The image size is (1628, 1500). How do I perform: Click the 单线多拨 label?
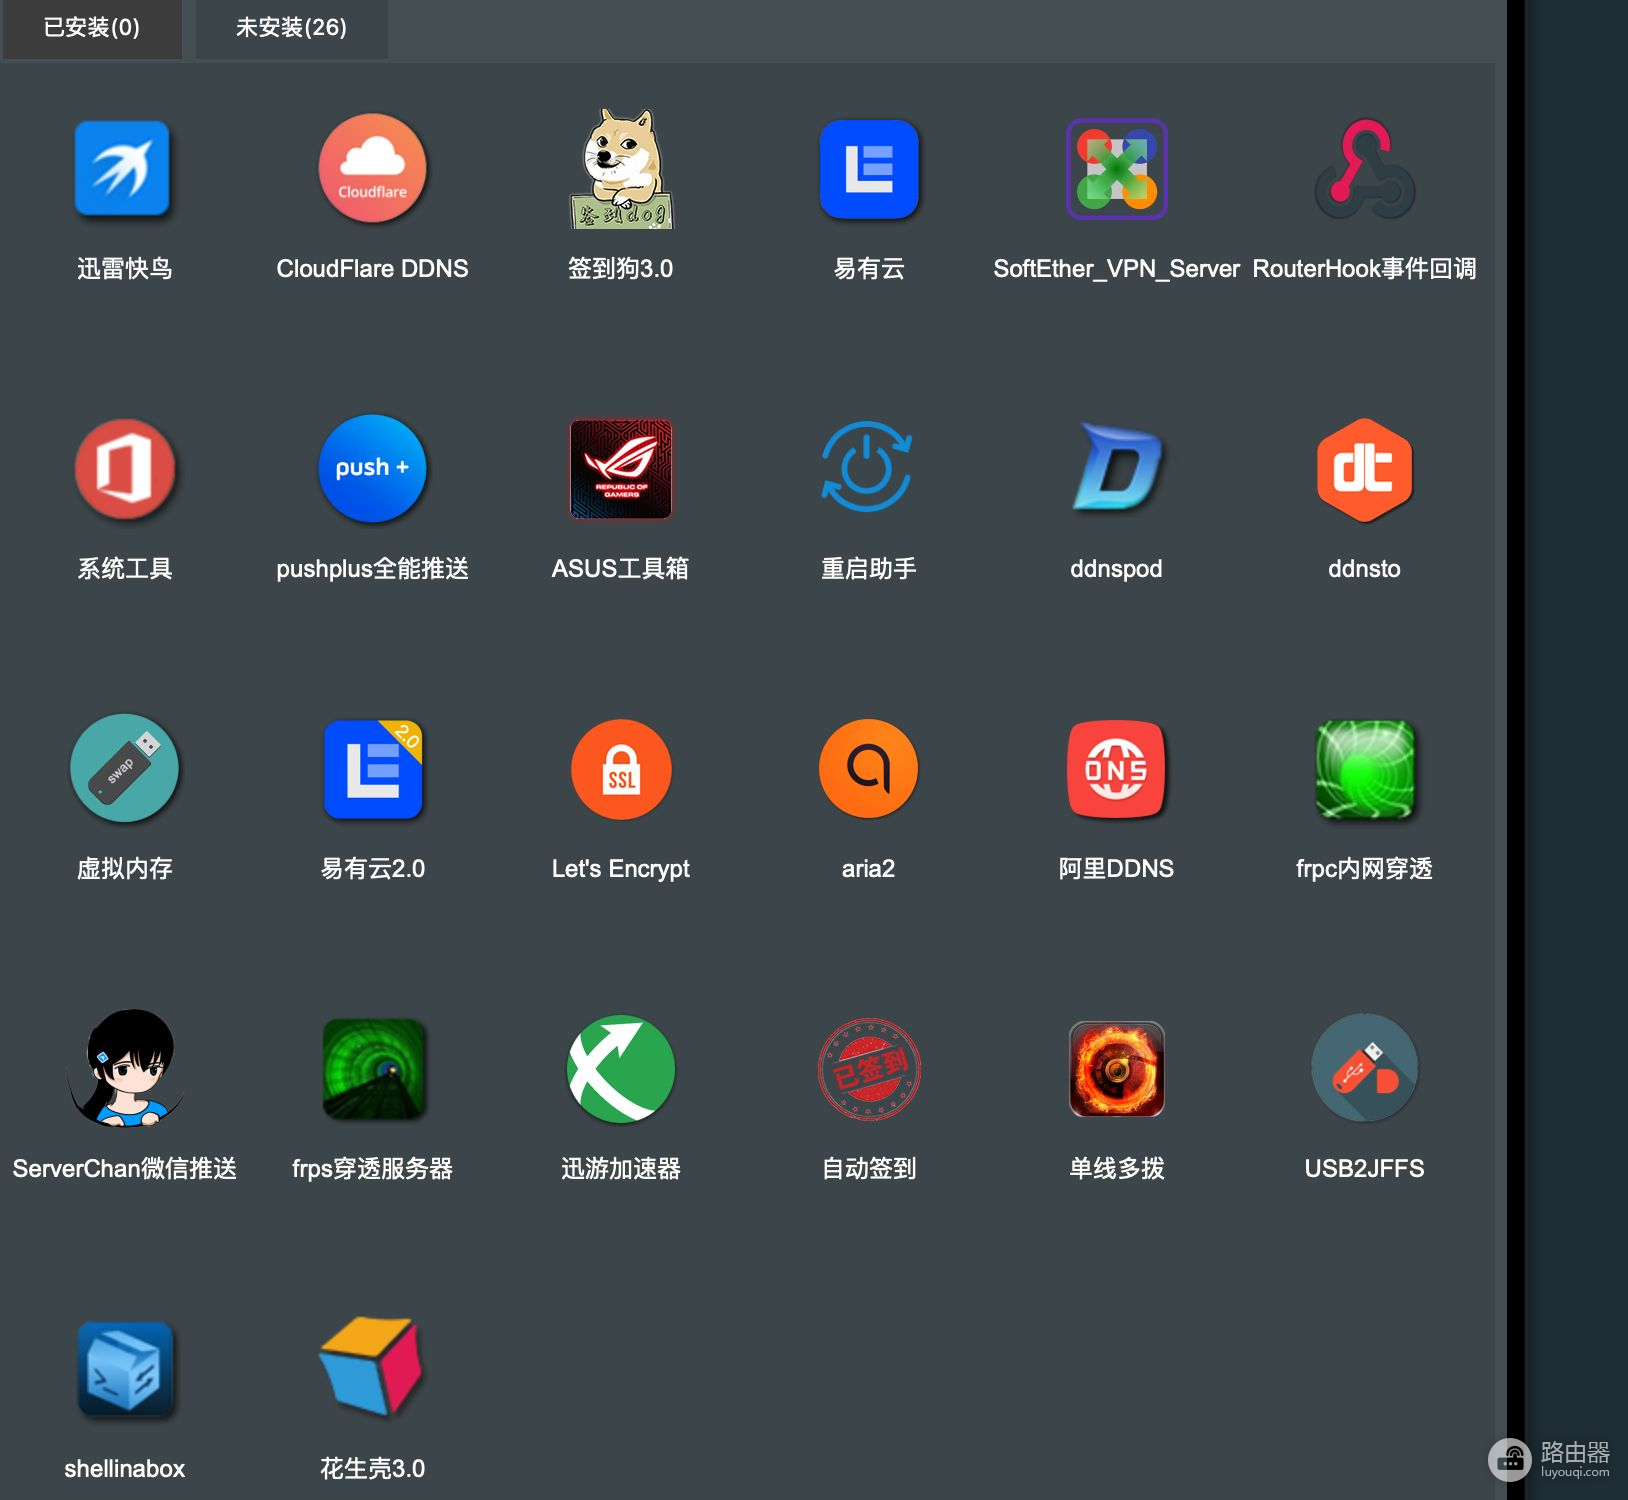click(x=1116, y=1168)
